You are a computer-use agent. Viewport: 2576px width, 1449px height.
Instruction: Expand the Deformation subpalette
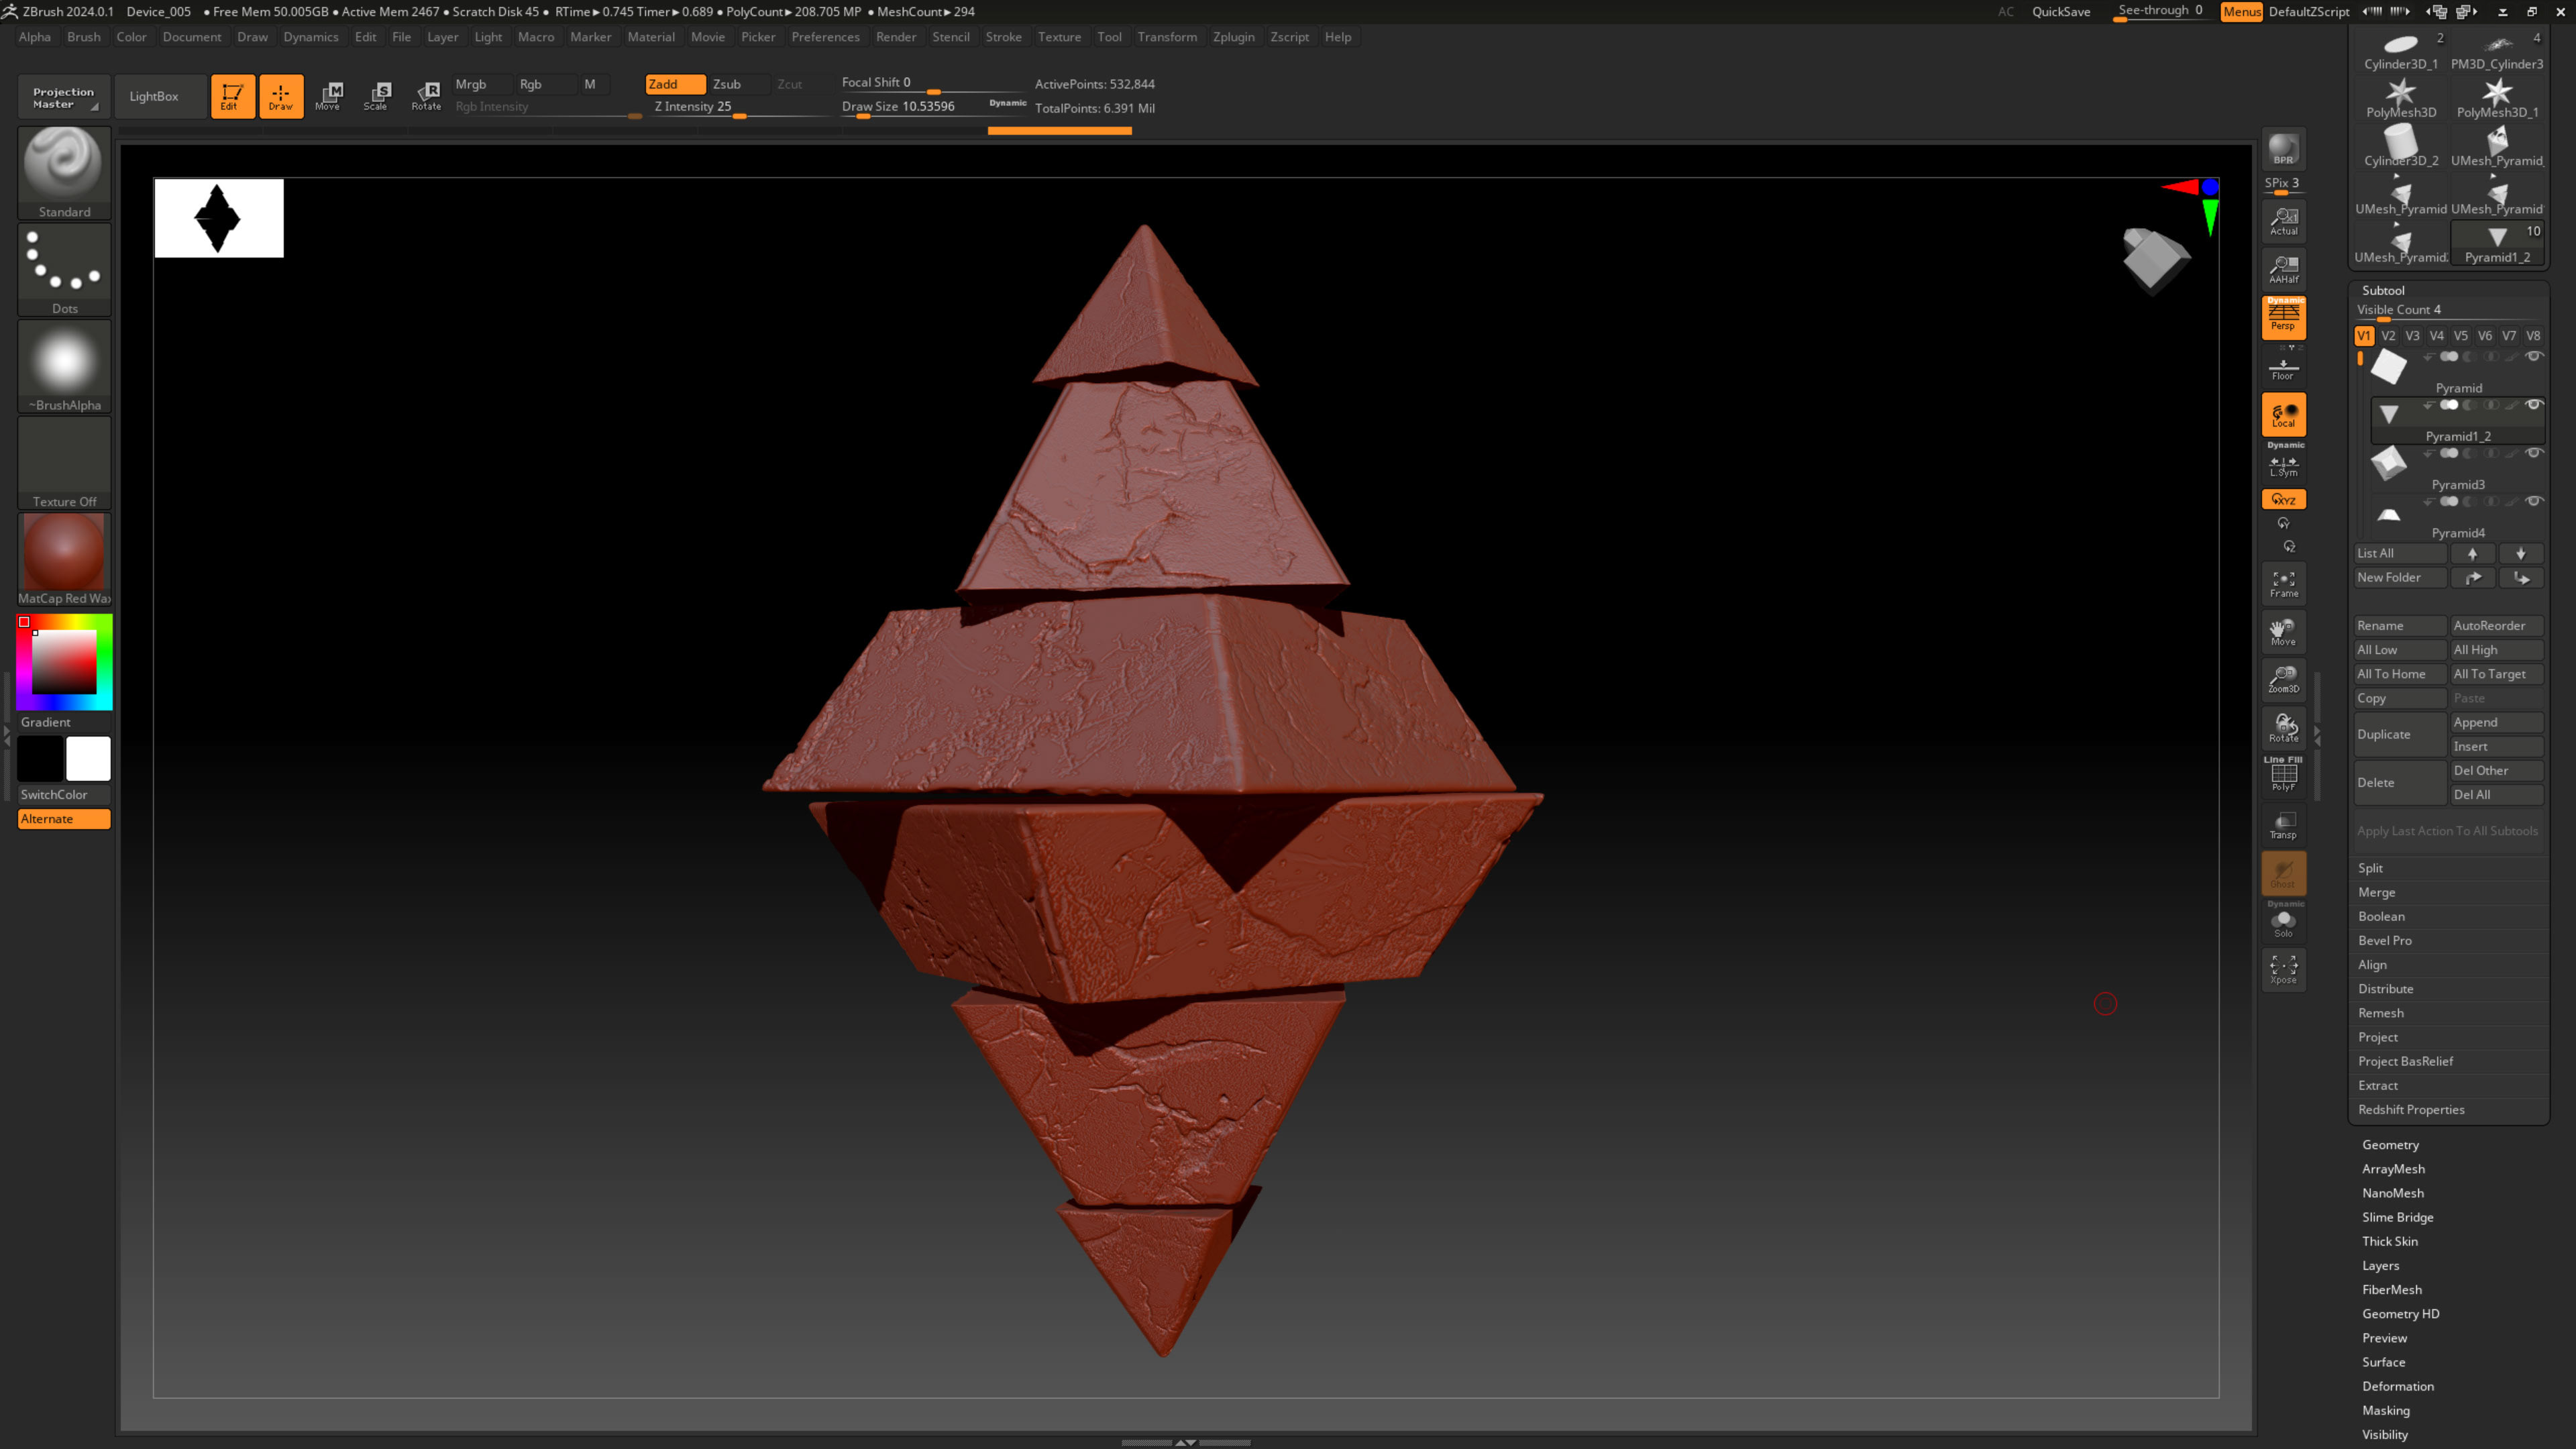[x=2397, y=1386]
